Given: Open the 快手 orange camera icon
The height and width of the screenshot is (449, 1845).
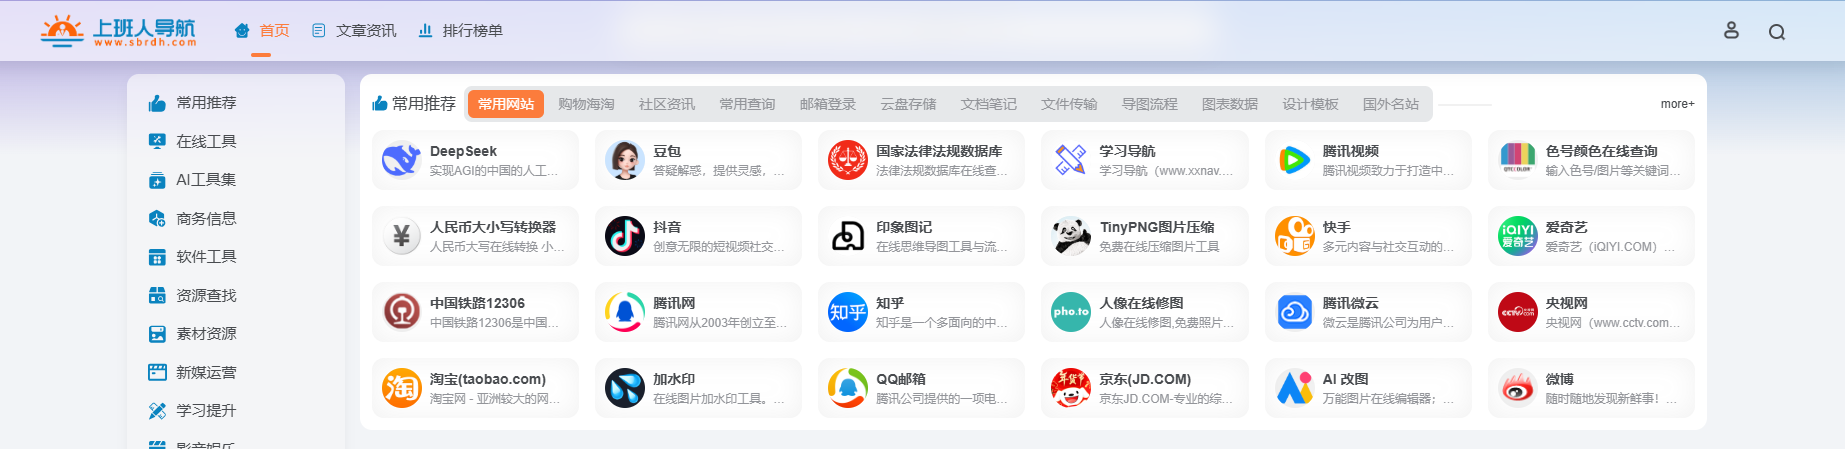Looking at the screenshot, I should pos(1294,236).
